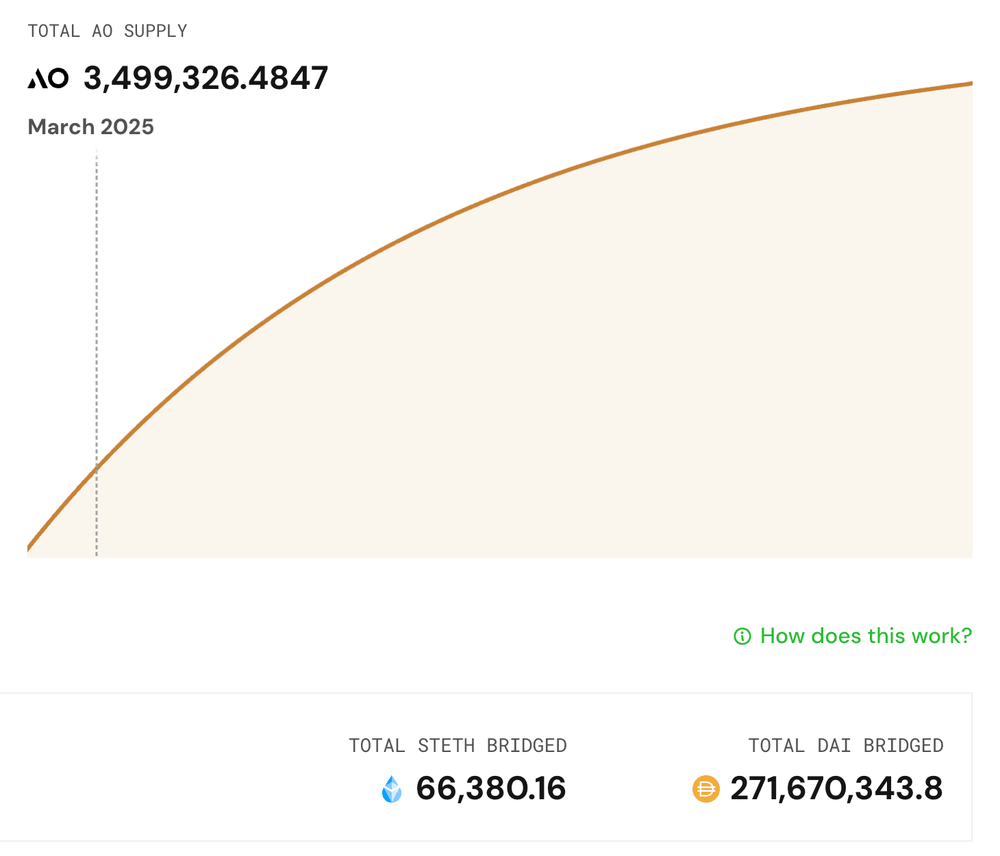
Task: Click the stETH droplet icon
Action: [x=392, y=790]
